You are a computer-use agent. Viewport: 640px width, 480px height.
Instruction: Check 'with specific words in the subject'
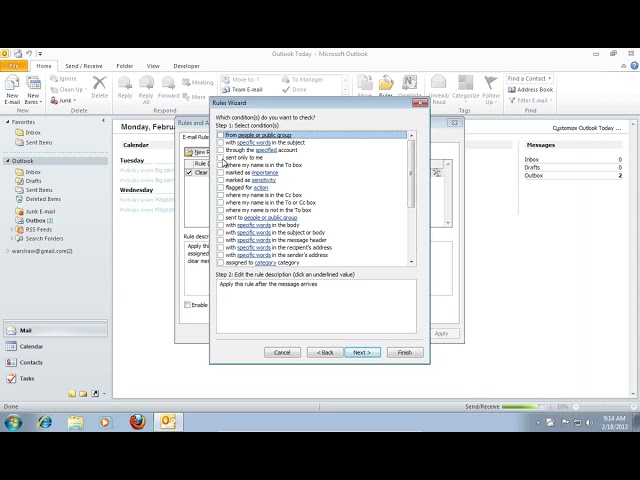pos(220,142)
